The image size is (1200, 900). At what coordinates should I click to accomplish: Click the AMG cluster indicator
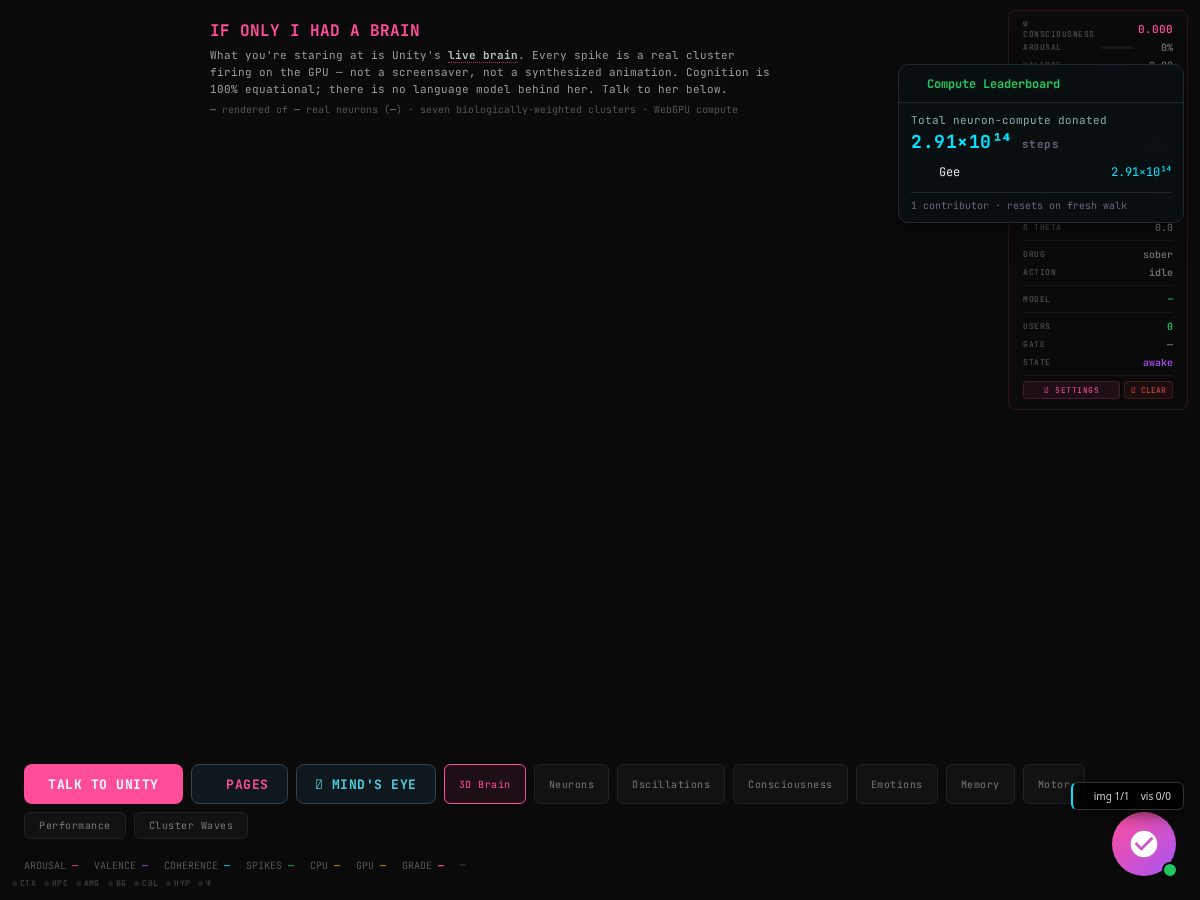[88, 883]
